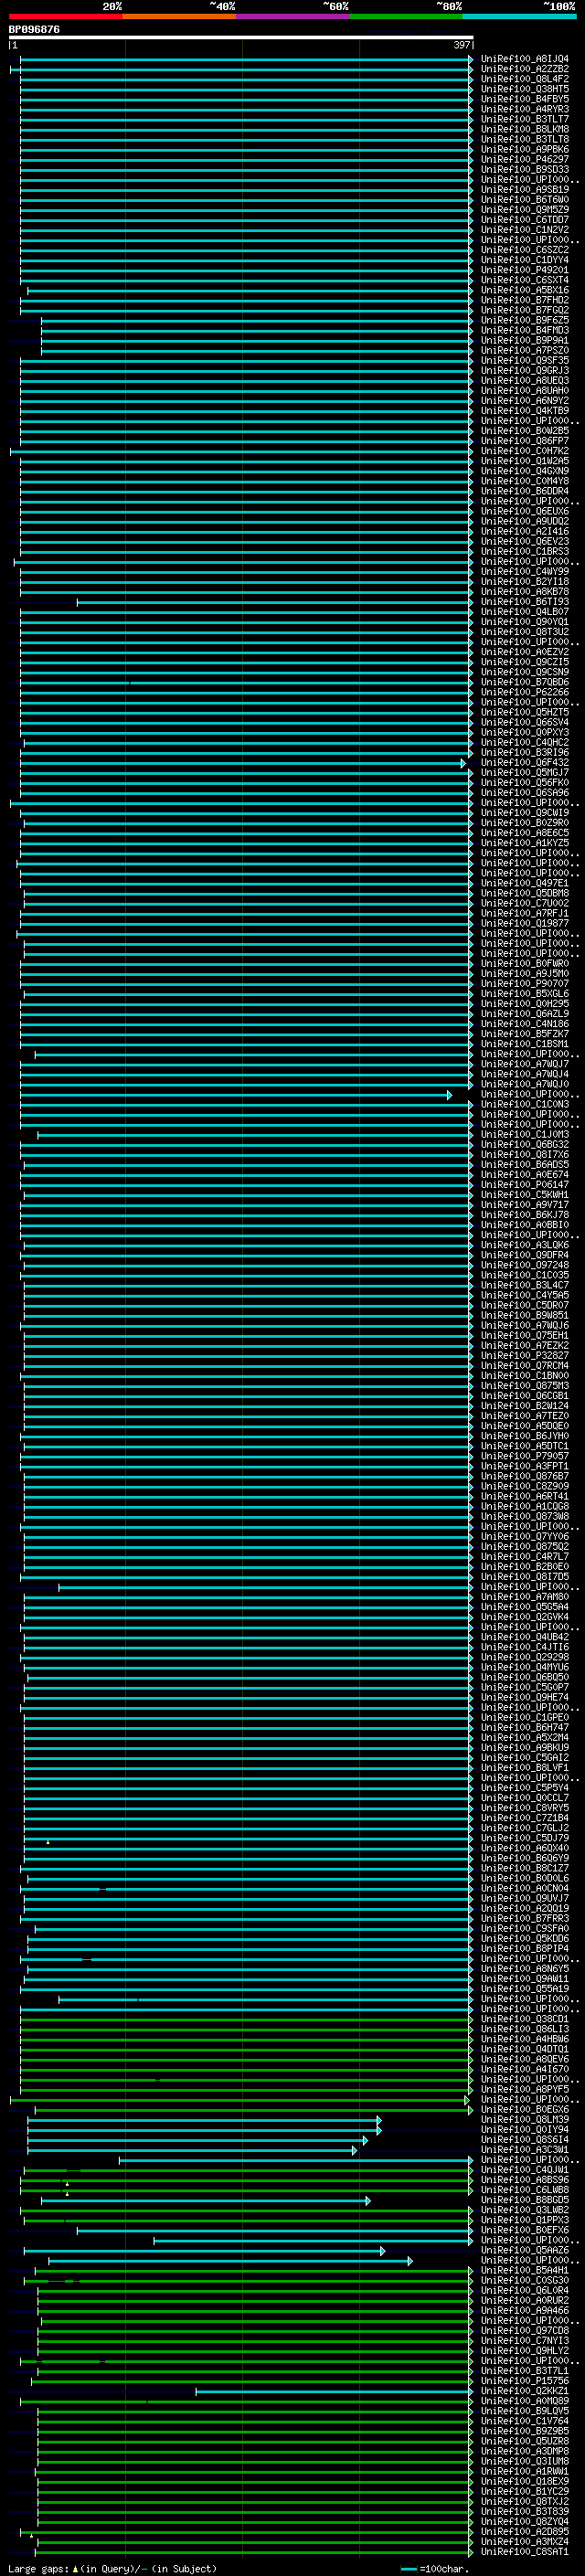Click label UniRef100_B9LQV5

524,2411
